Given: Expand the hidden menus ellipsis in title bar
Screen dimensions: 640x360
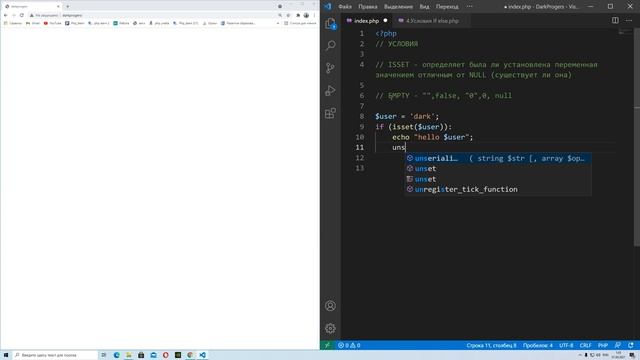Looking at the screenshot, I should point(469,7).
